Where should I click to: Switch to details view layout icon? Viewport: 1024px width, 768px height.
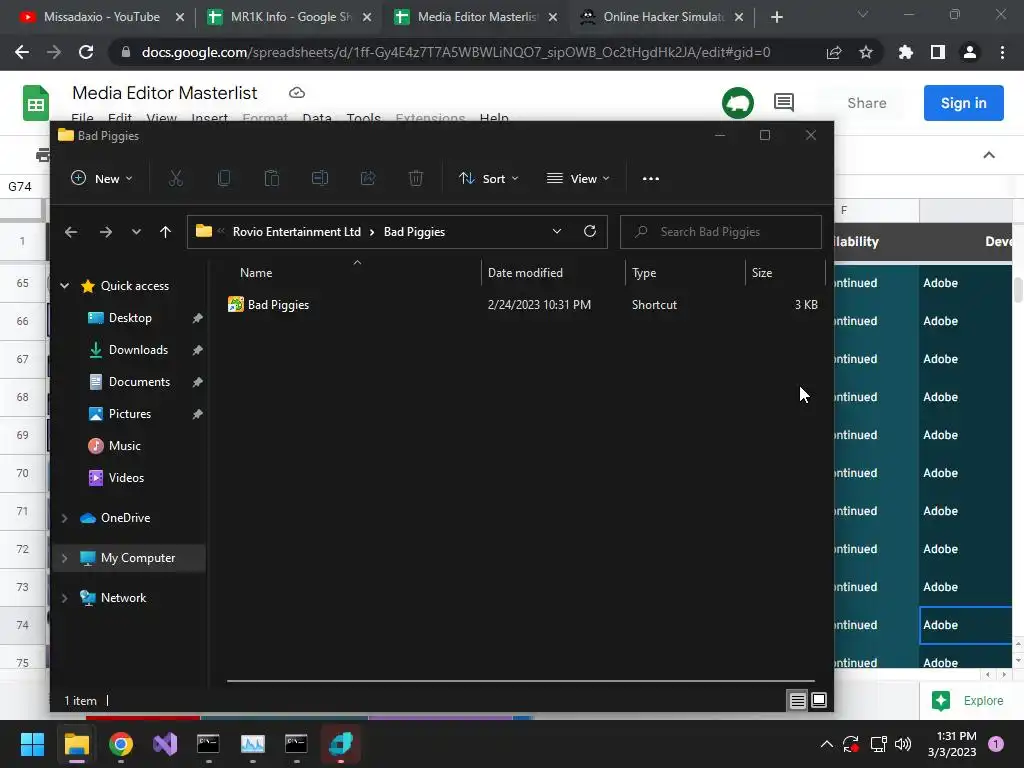tap(797, 701)
